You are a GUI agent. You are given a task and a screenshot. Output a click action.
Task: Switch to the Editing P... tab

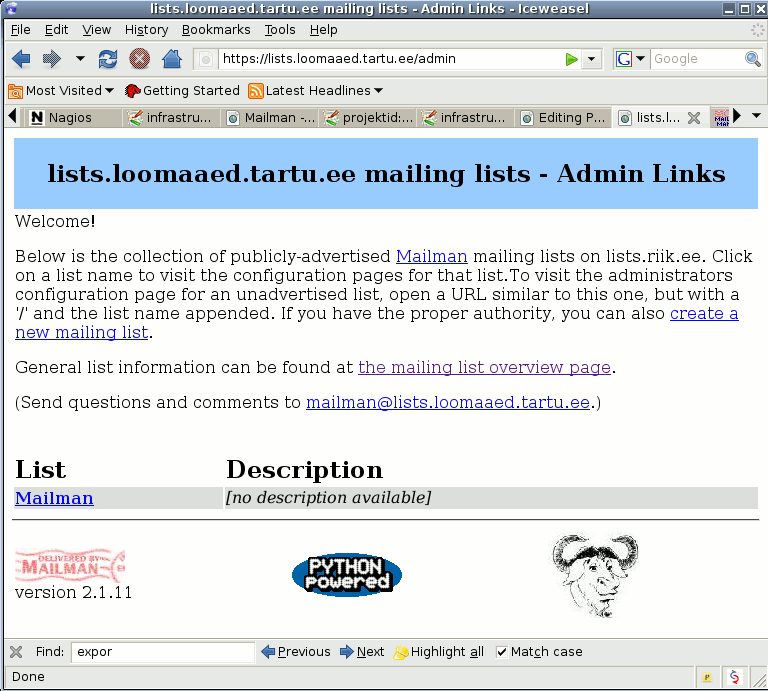[563, 118]
